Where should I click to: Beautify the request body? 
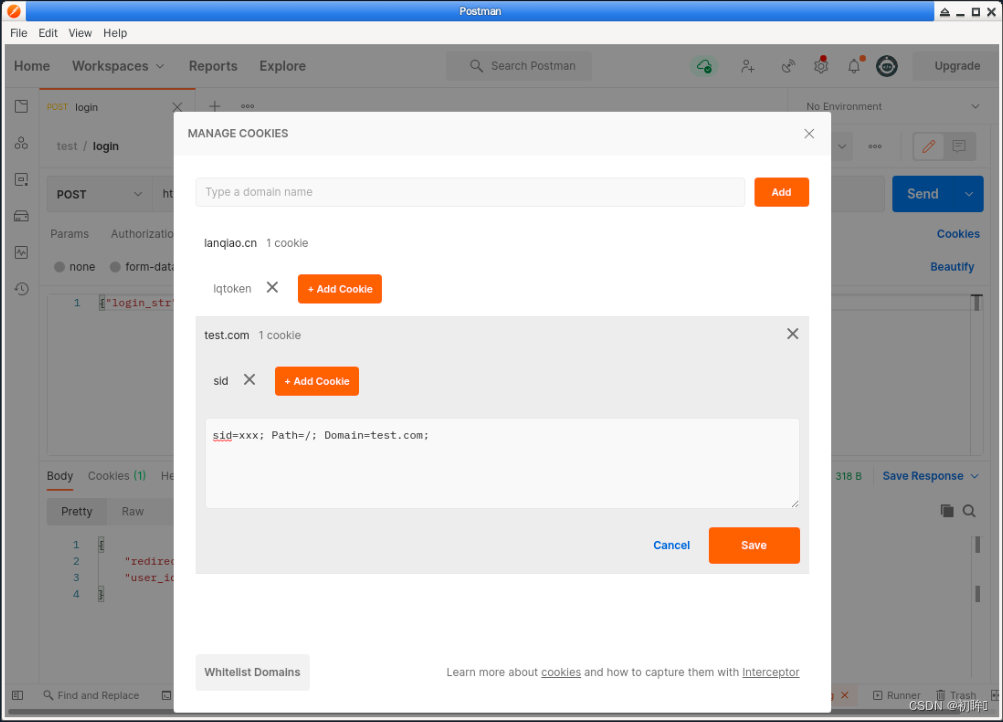(952, 267)
